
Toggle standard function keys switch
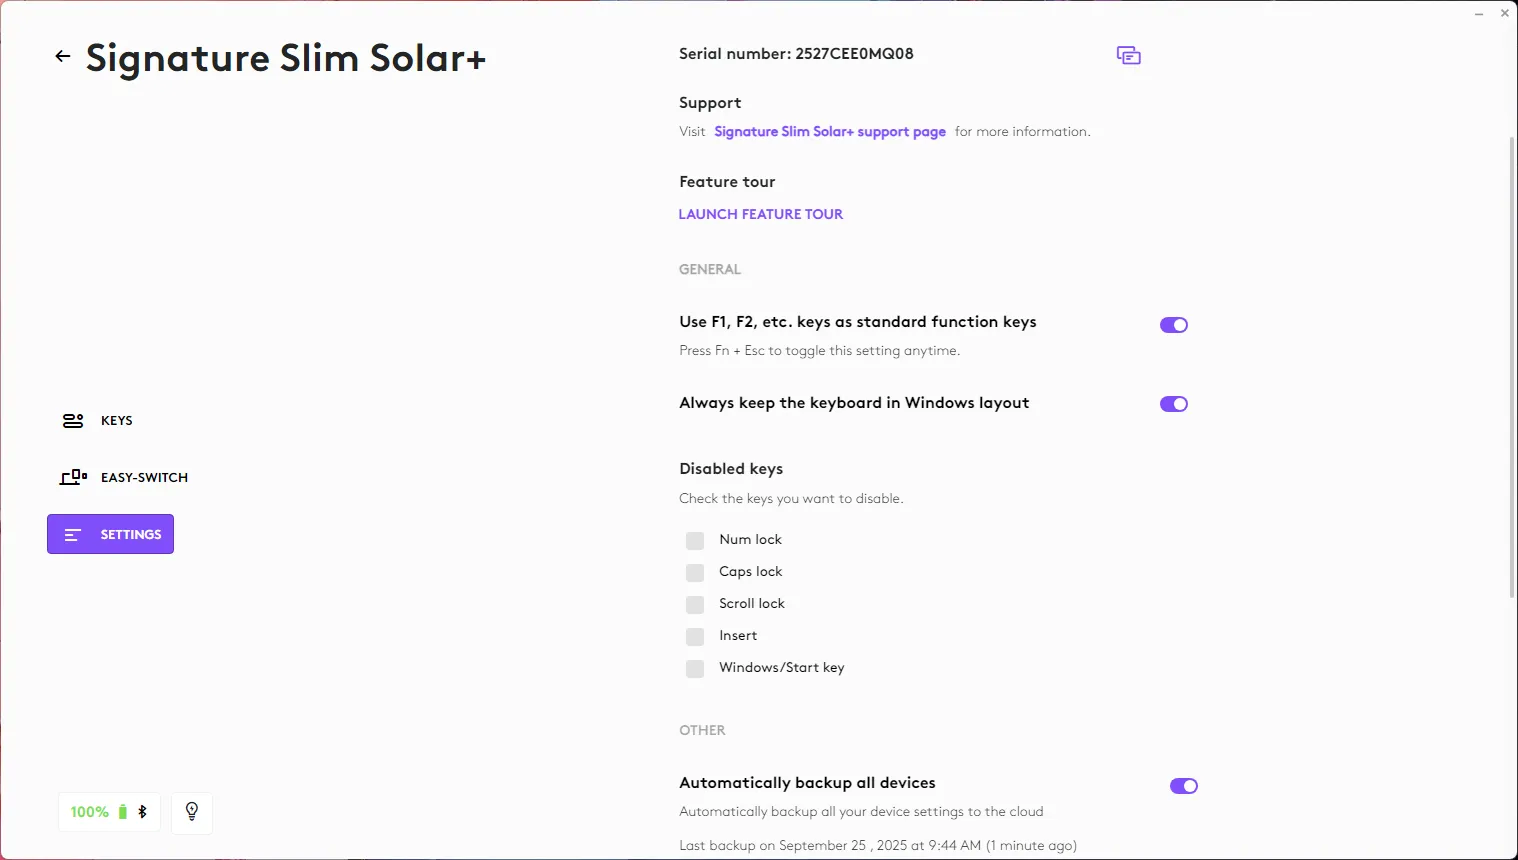click(1174, 325)
